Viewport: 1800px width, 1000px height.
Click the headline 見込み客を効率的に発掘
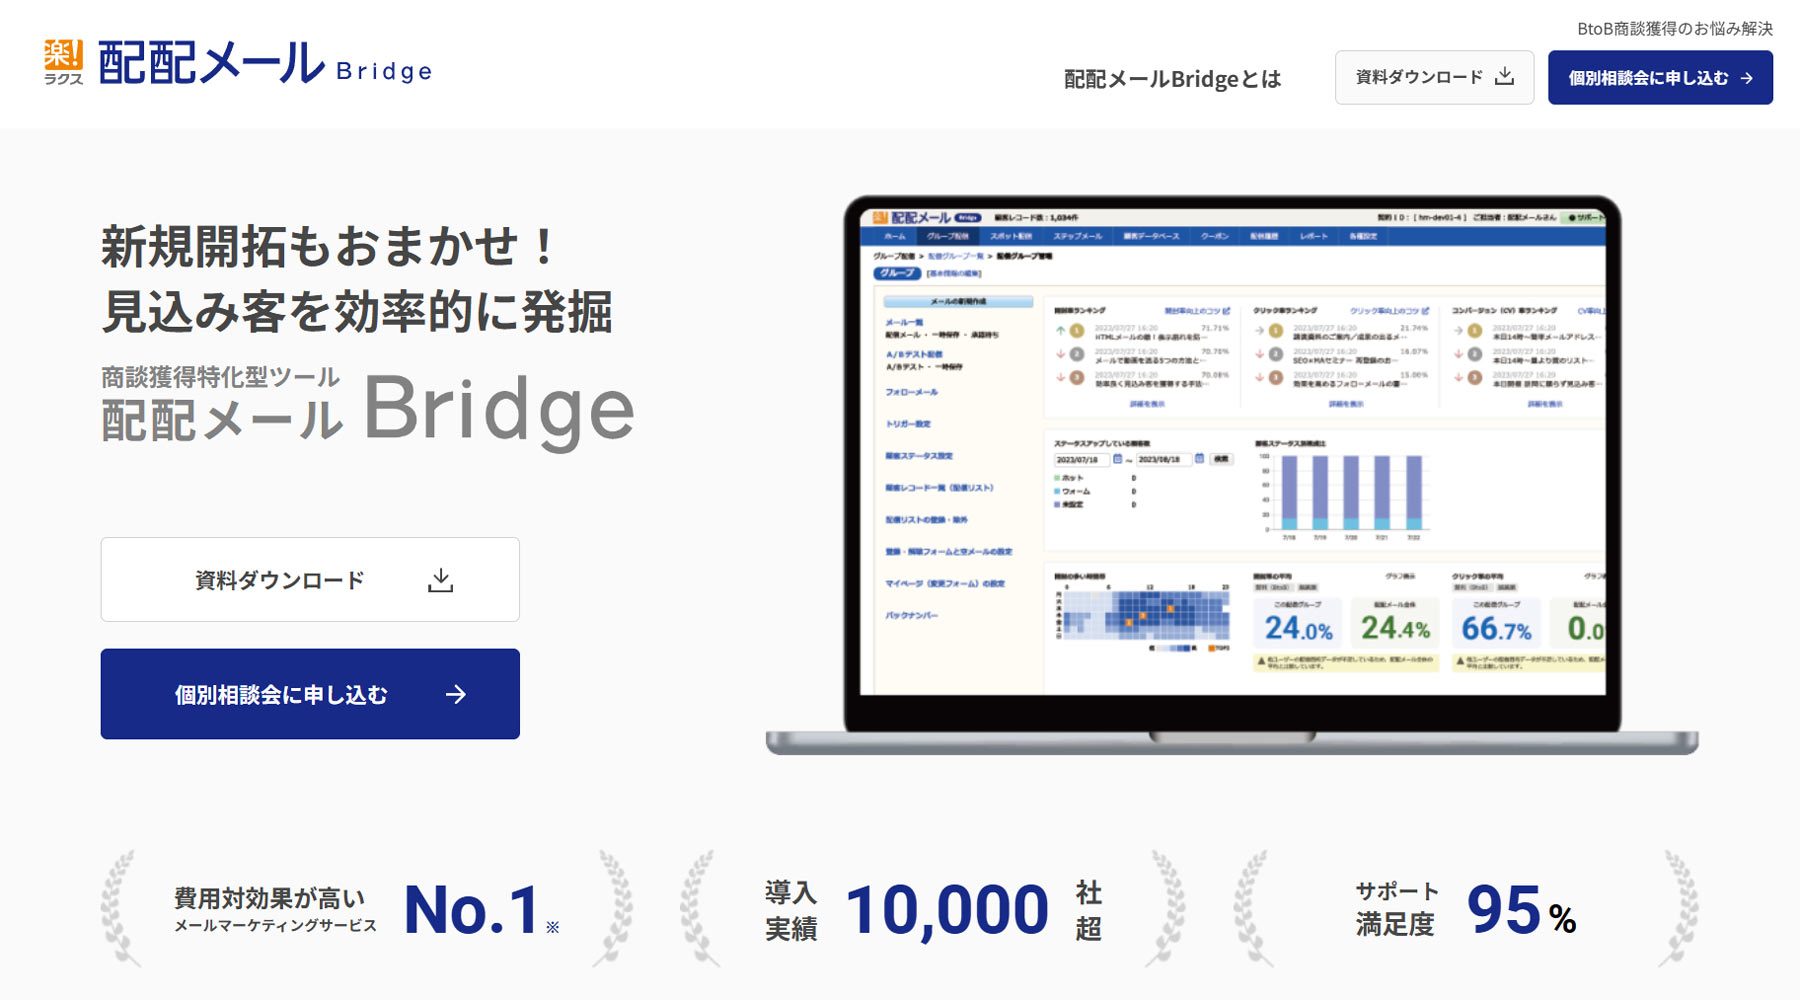click(357, 311)
